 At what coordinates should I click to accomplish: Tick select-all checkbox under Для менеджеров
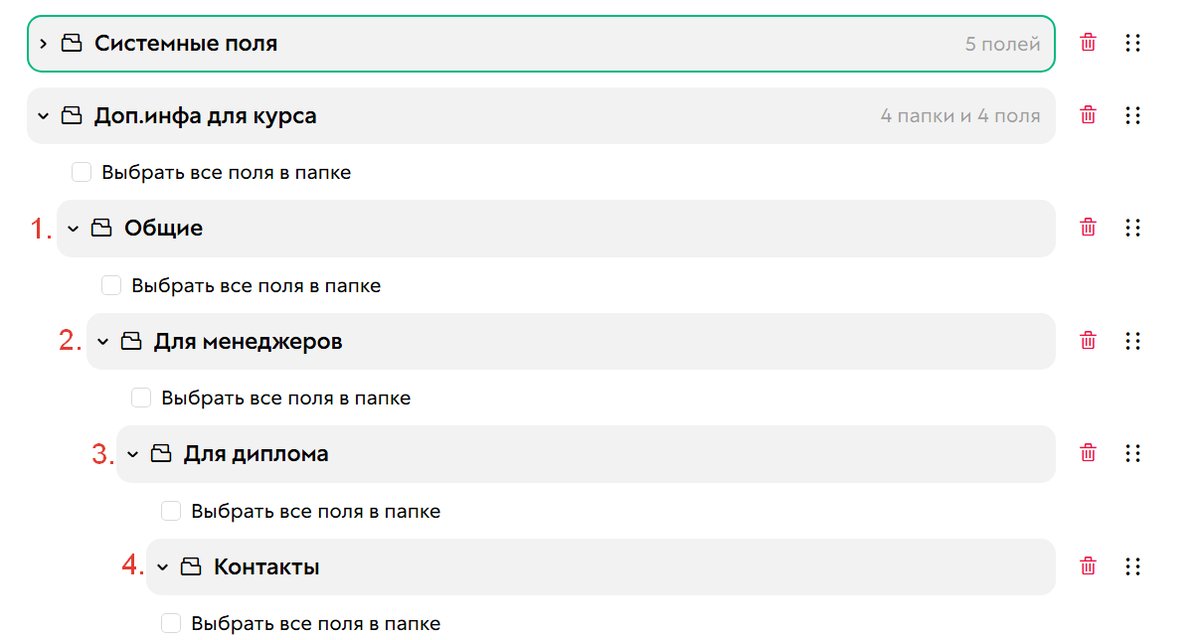point(142,398)
